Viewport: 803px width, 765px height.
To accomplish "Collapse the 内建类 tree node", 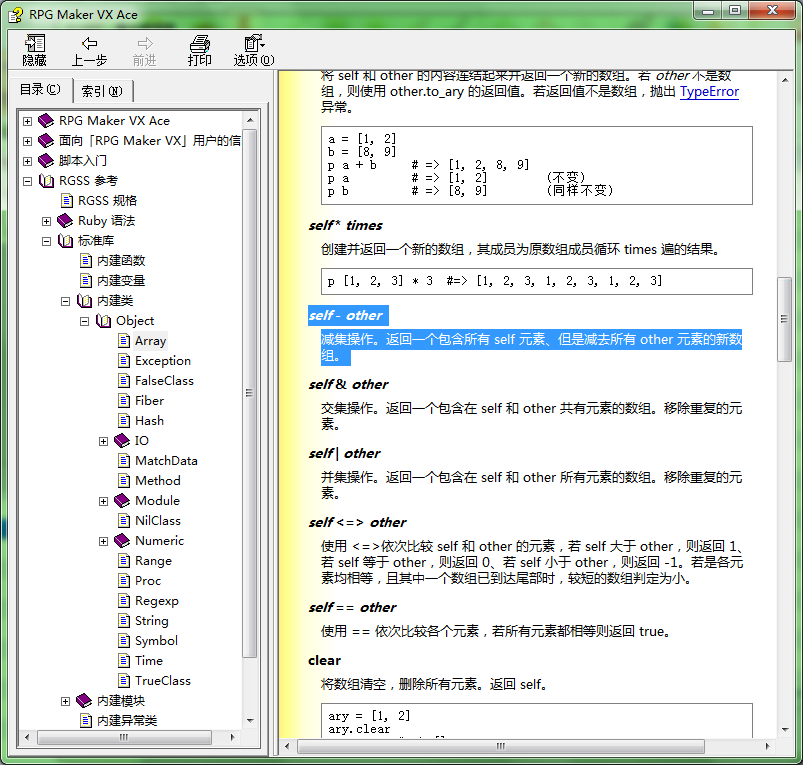I will coord(65,301).
